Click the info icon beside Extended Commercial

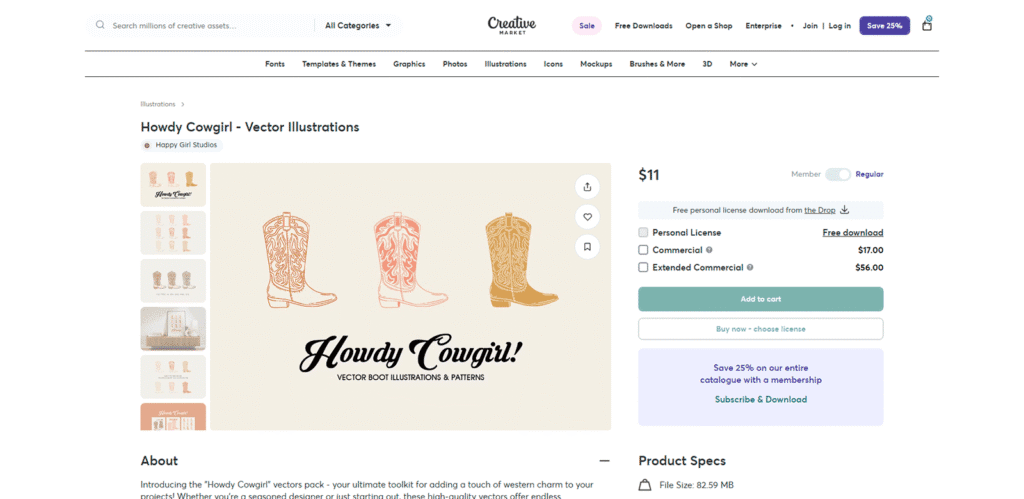tap(750, 268)
